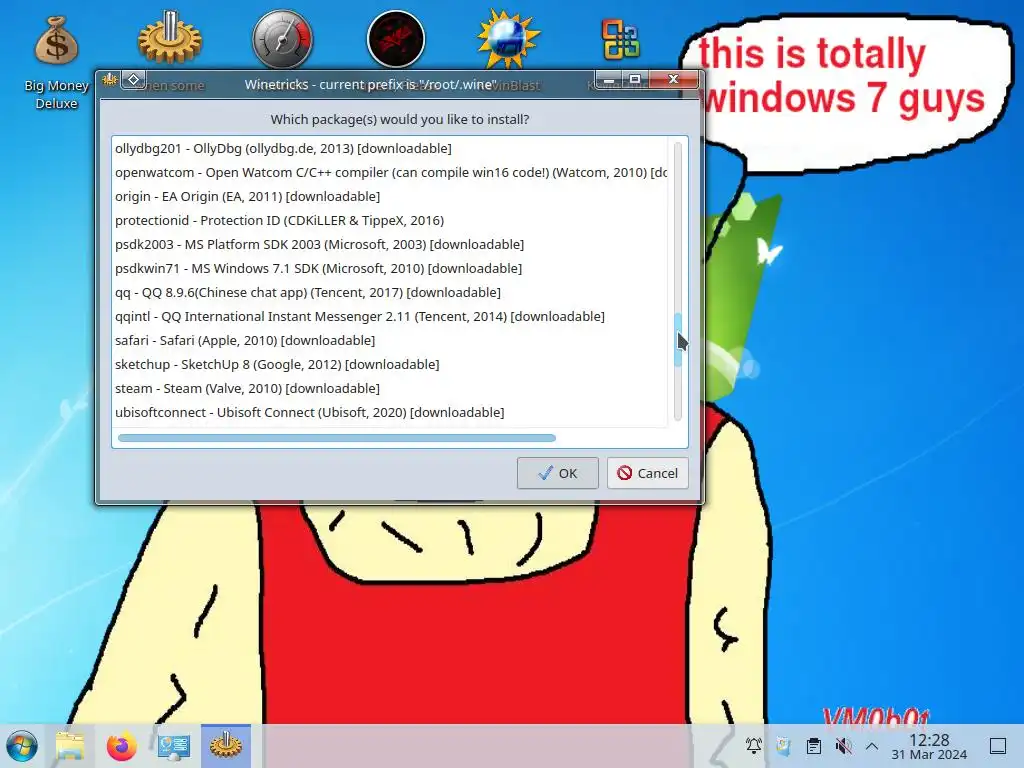Open the speedometer gauge desktop icon
This screenshot has width=1024, height=768.
(x=283, y=39)
